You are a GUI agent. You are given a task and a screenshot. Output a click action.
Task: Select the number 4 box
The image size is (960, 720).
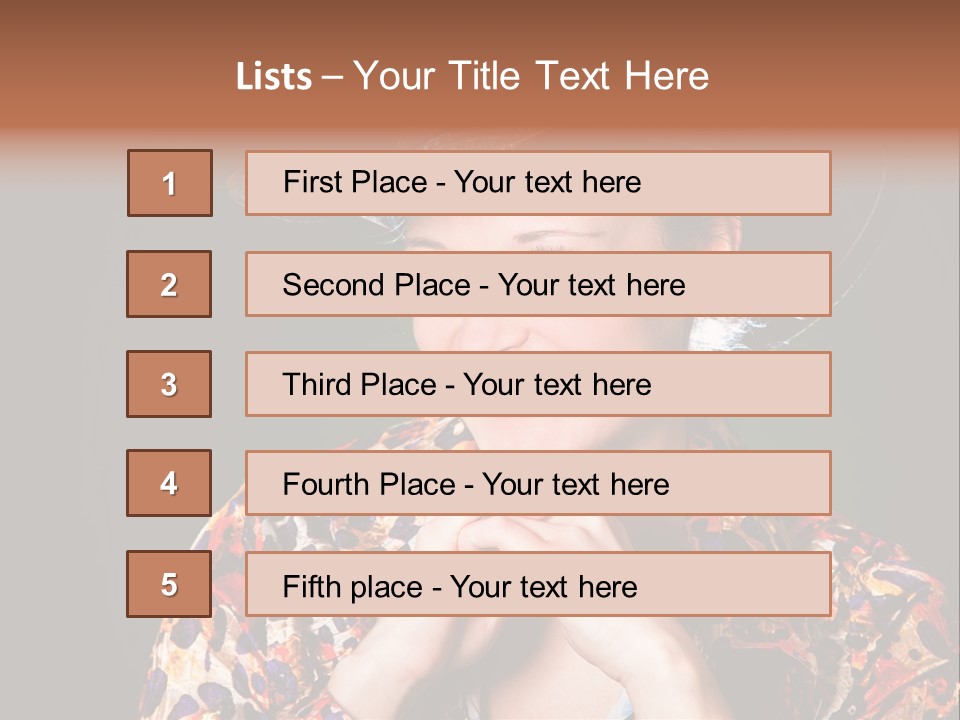(x=169, y=483)
